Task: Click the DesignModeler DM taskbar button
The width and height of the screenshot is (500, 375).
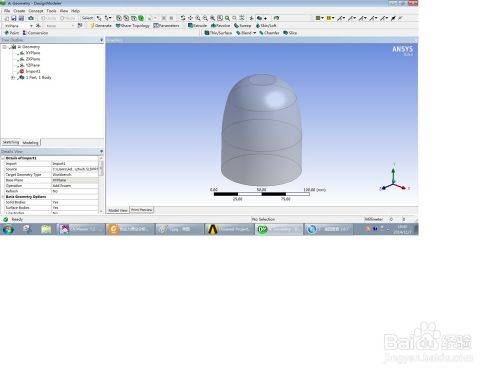Action: [x=279, y=229]
